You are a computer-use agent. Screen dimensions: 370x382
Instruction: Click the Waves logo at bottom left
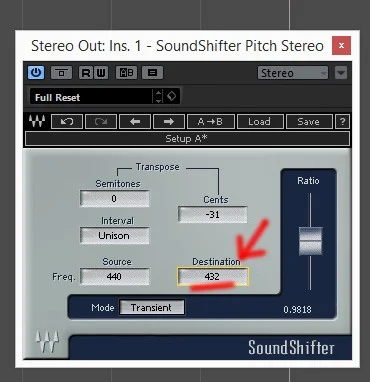(x=47, y=342)
